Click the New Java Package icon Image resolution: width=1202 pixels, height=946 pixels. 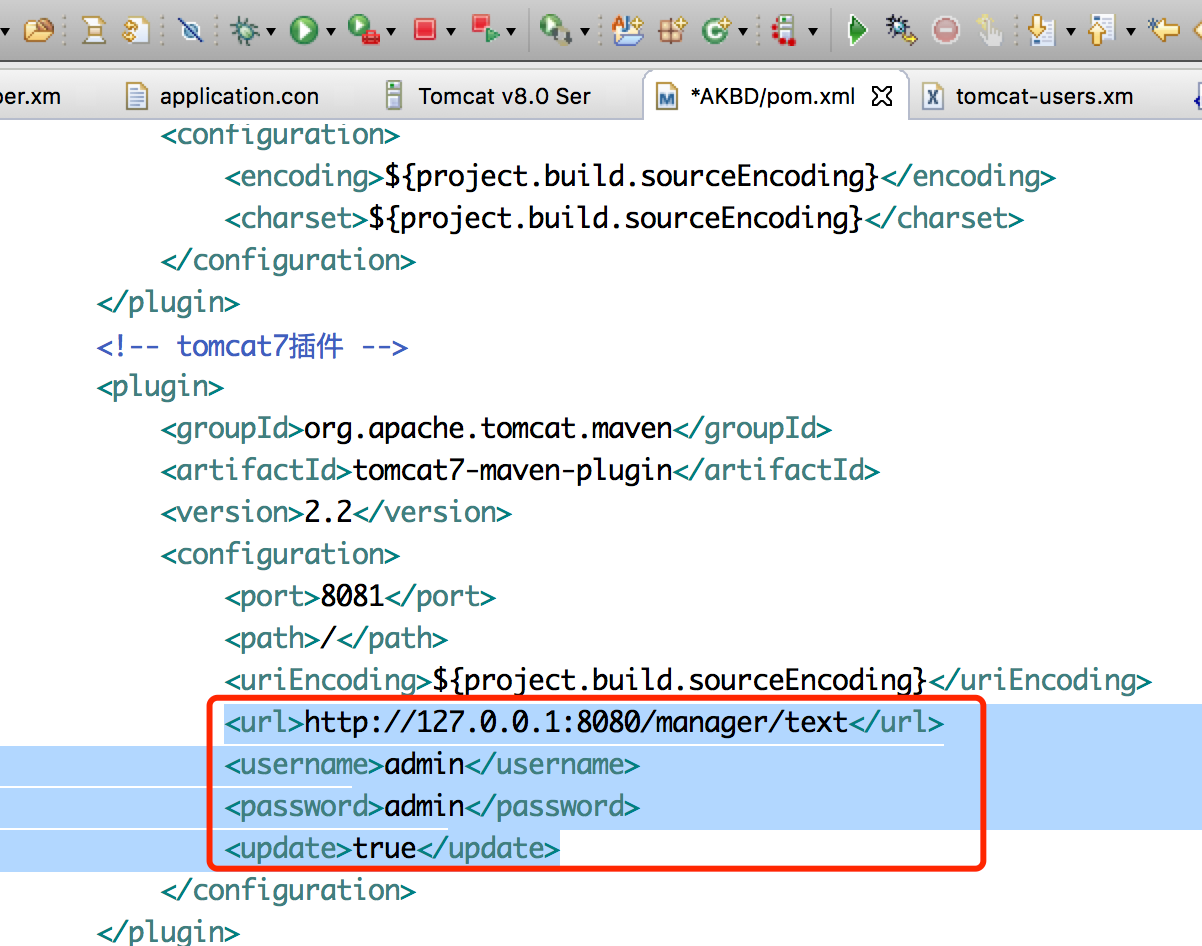[x=670, y=31]
